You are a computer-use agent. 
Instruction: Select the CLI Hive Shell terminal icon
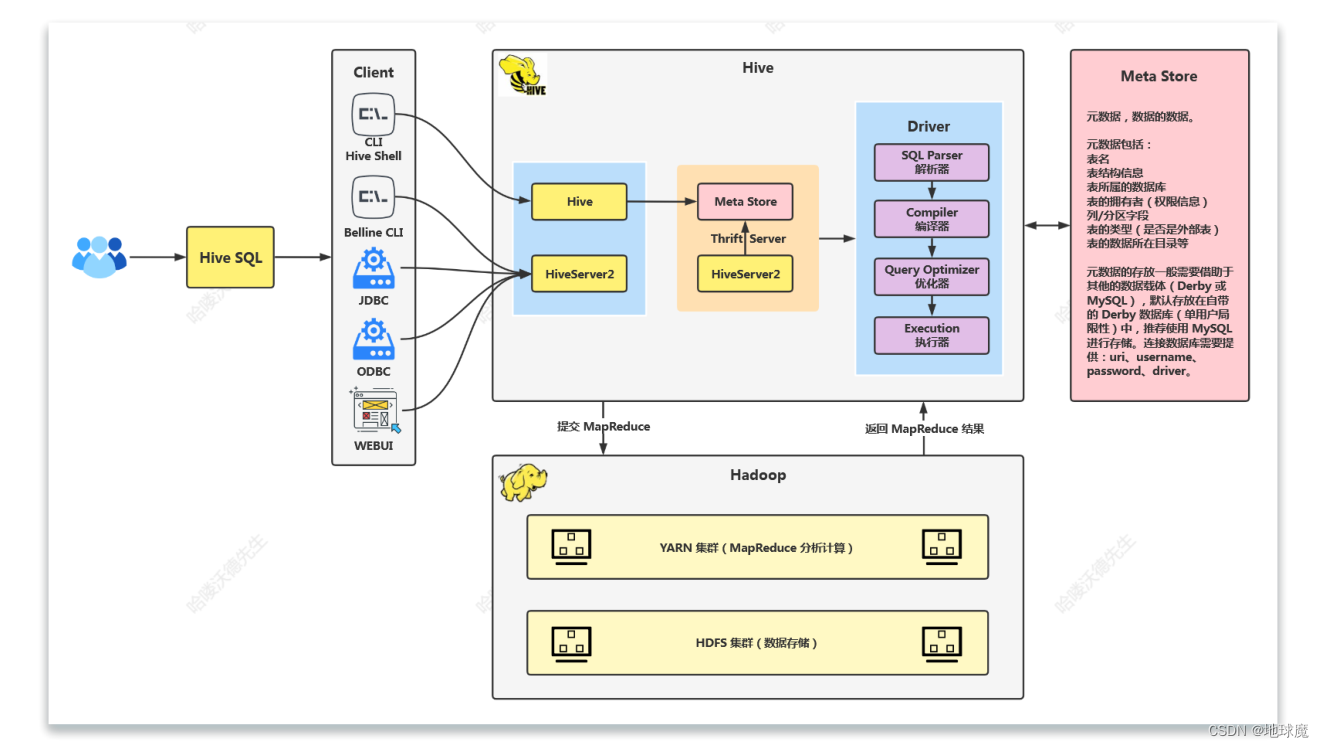tap(373, 114)
